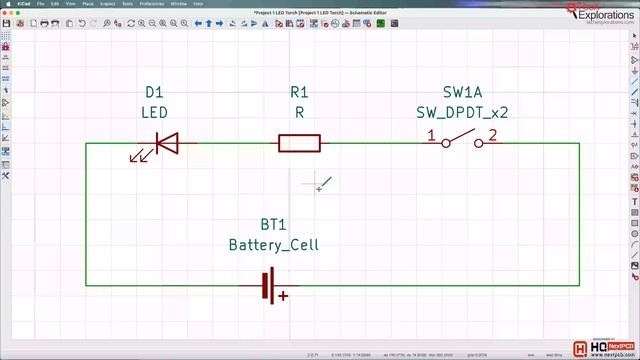Choose the Add Wire tool
The image size is (640, 360).
pyautogui.click(x=635, y=82)
